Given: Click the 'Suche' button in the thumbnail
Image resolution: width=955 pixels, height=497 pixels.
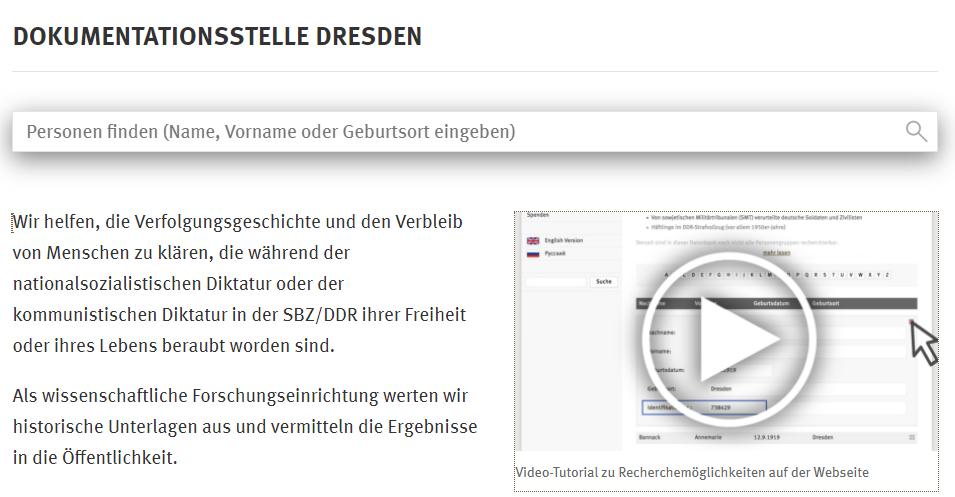Looking at the screenshot, I should 603,282.
